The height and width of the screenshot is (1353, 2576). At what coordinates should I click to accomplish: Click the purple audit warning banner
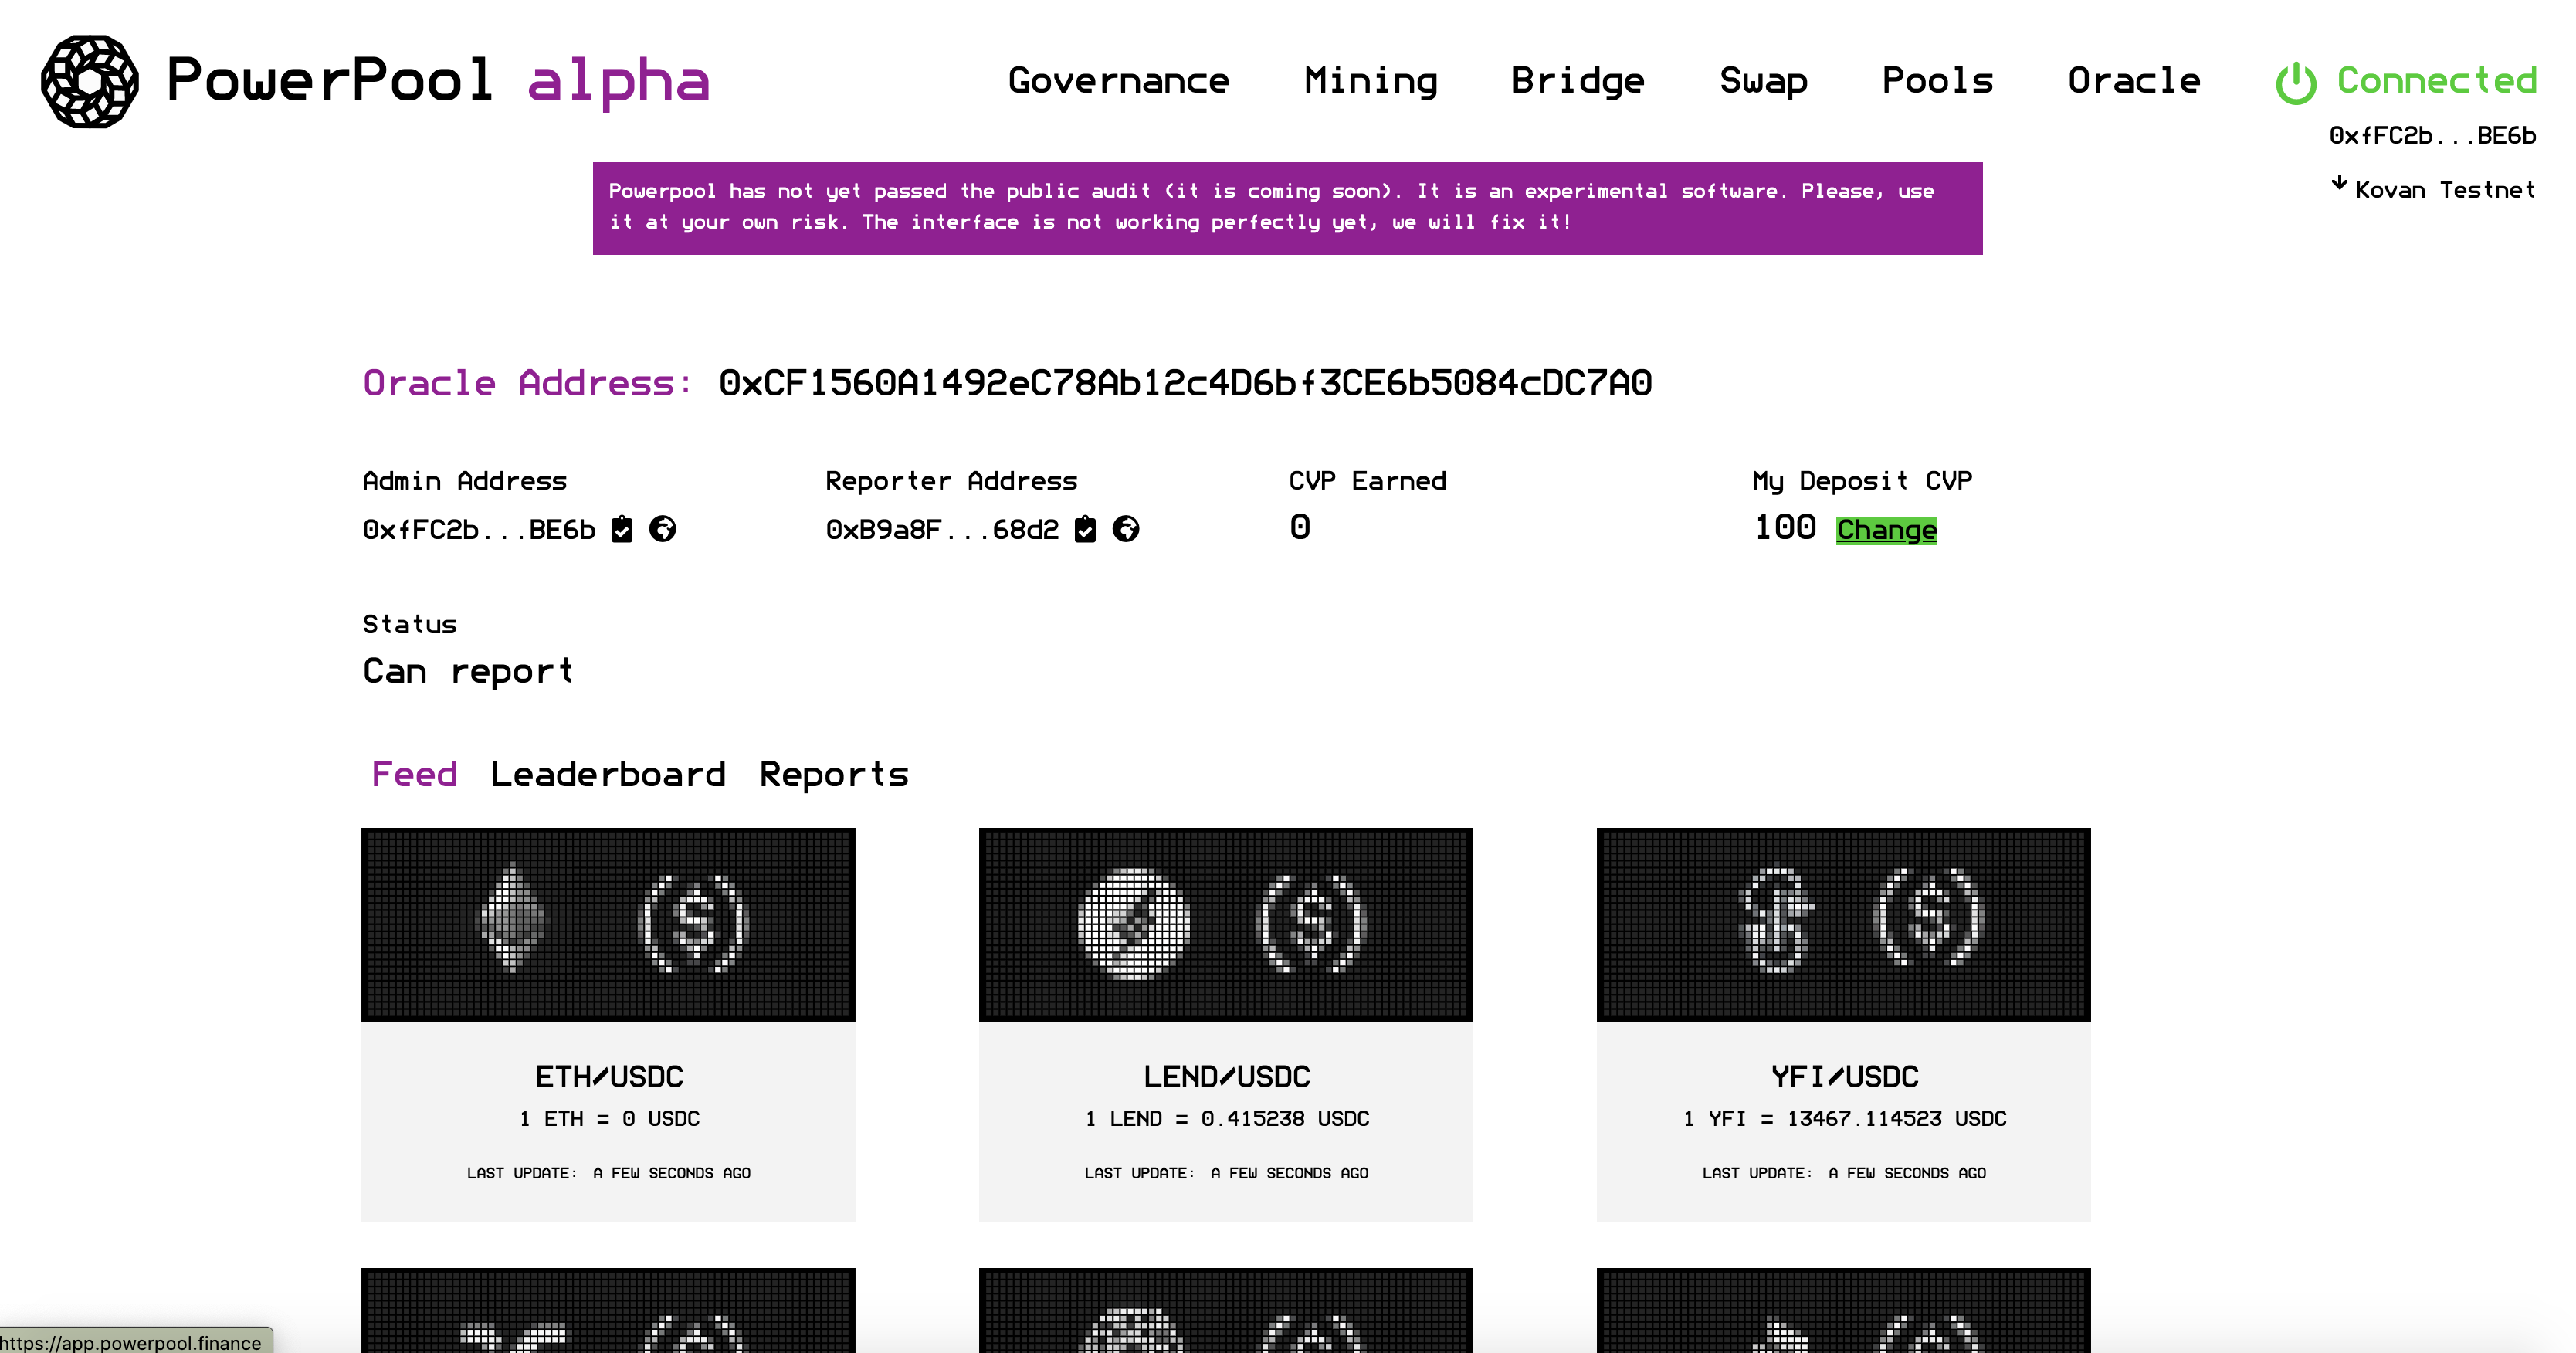point(1287,208)
